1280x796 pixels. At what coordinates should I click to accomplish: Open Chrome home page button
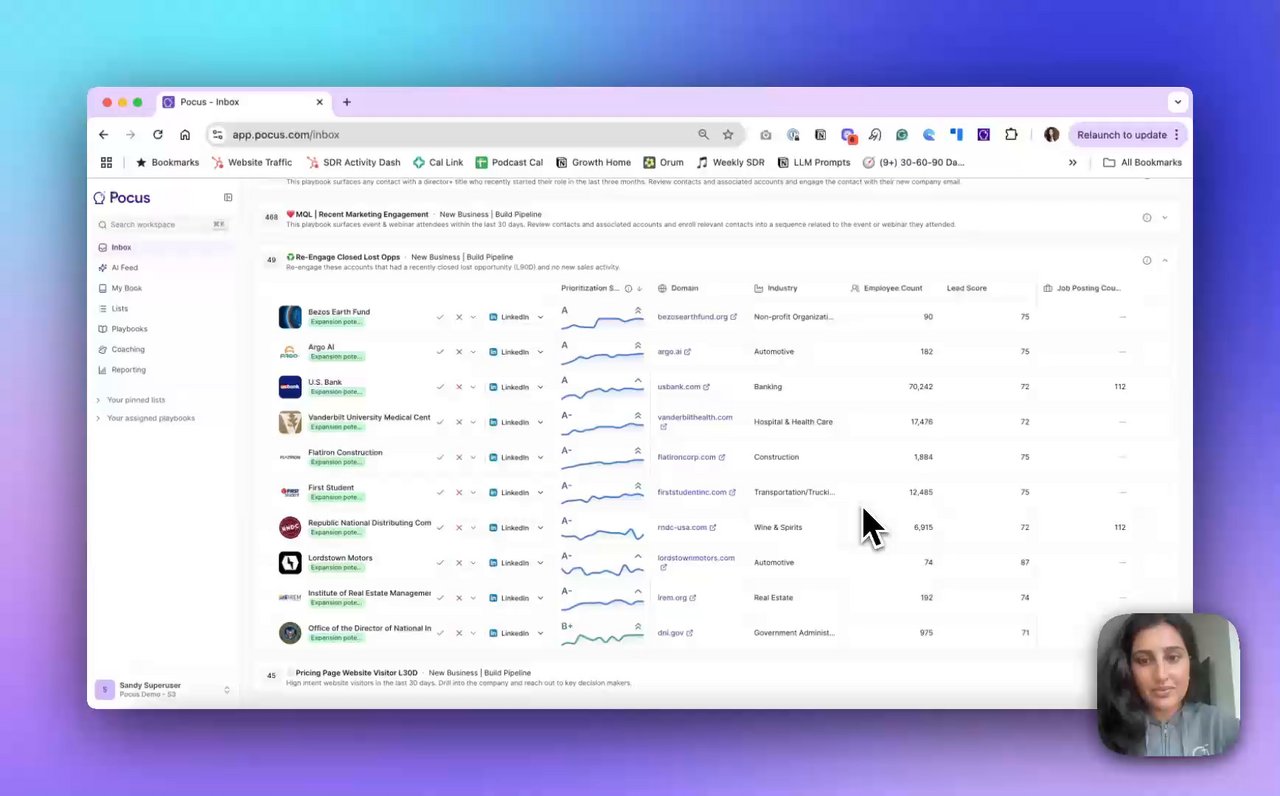185,135
